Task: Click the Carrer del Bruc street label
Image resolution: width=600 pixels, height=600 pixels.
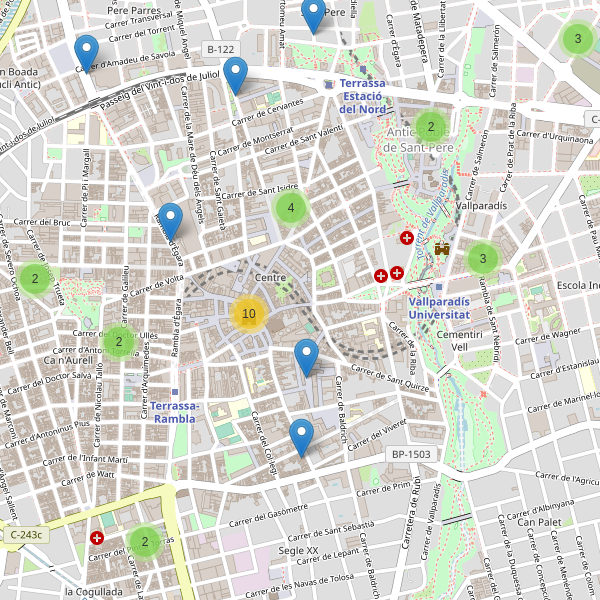Action: [42, 222]
